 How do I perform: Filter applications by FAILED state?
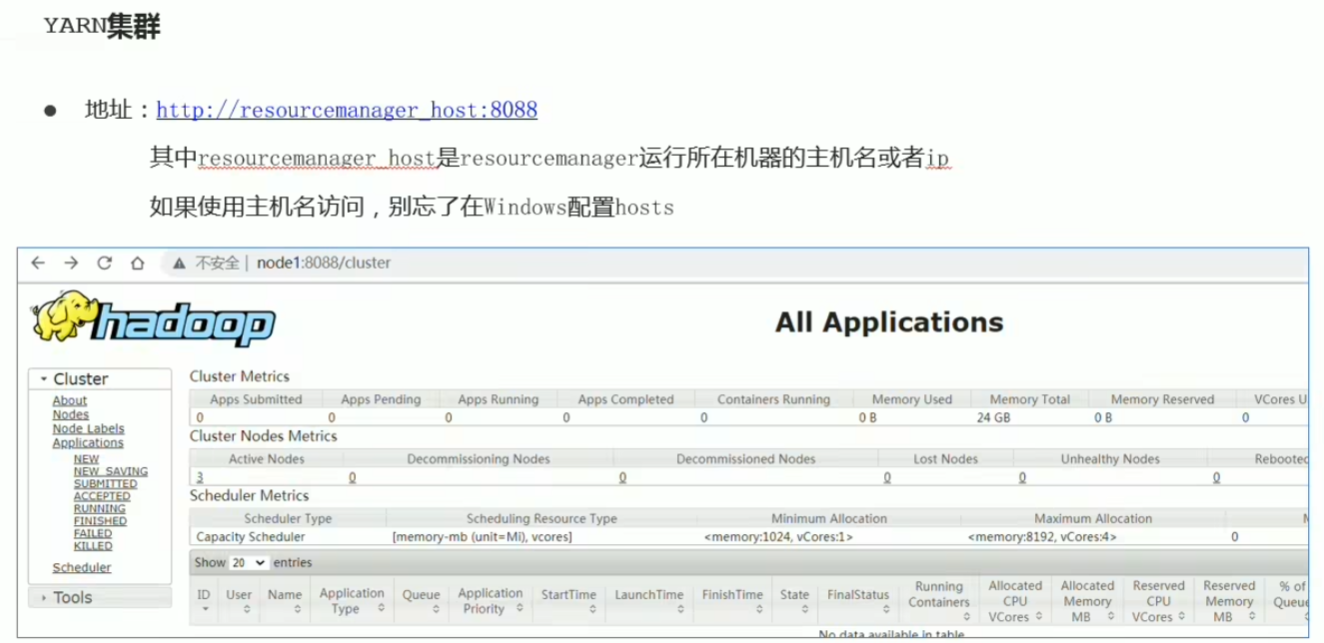tap(93, 534)
